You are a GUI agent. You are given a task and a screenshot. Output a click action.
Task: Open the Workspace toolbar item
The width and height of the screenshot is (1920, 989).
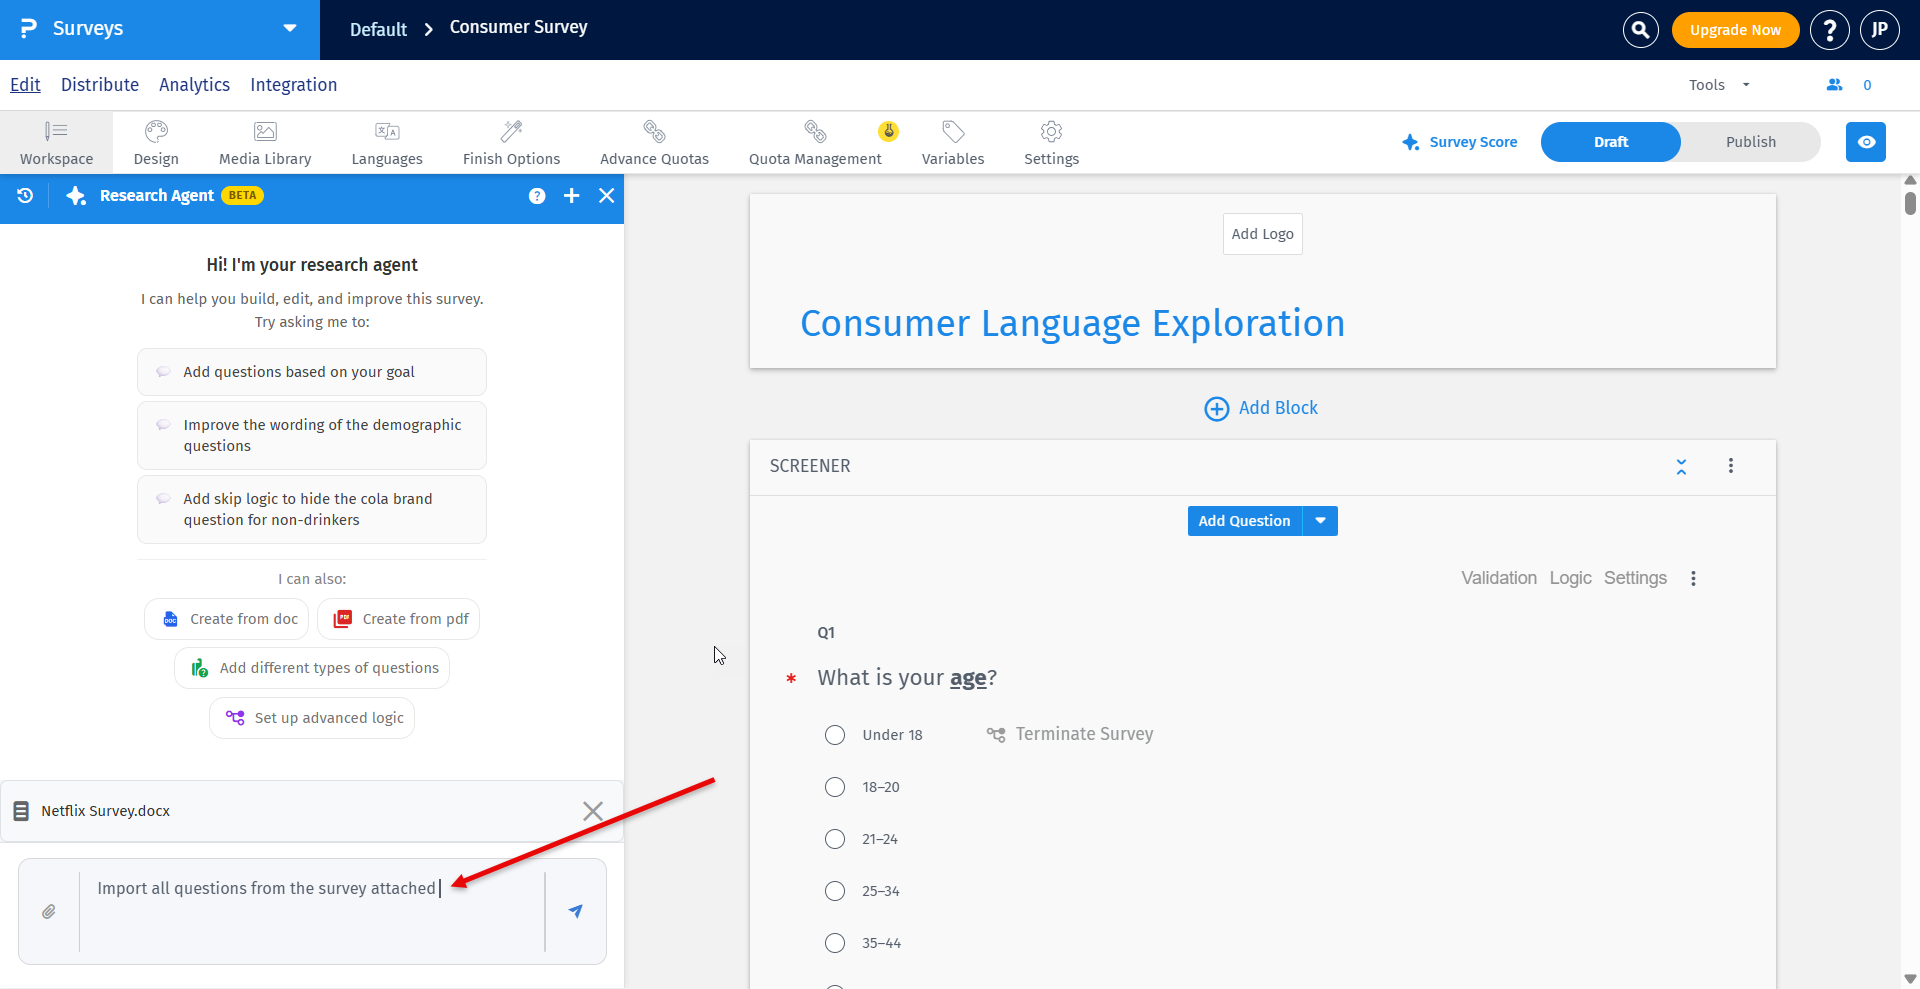coord(56,143)
